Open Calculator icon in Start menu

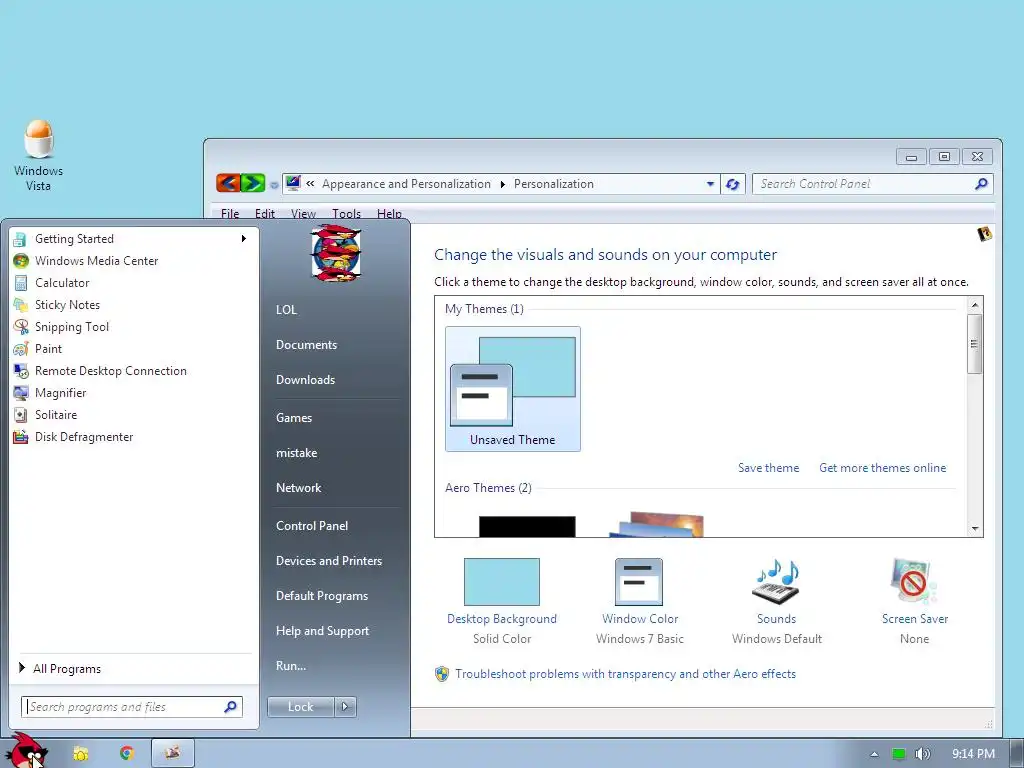coord(21,283)
